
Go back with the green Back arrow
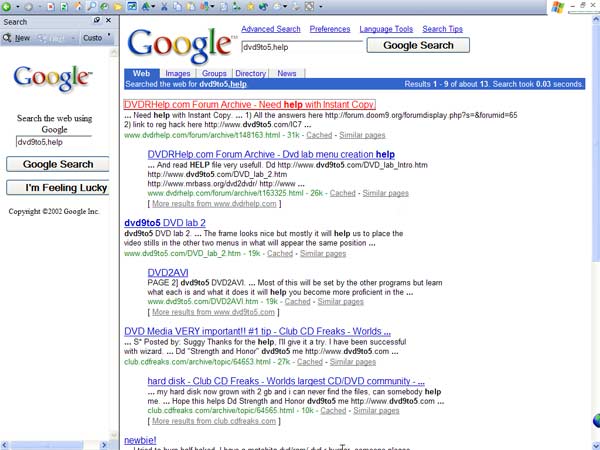click(x=6, y=7)
